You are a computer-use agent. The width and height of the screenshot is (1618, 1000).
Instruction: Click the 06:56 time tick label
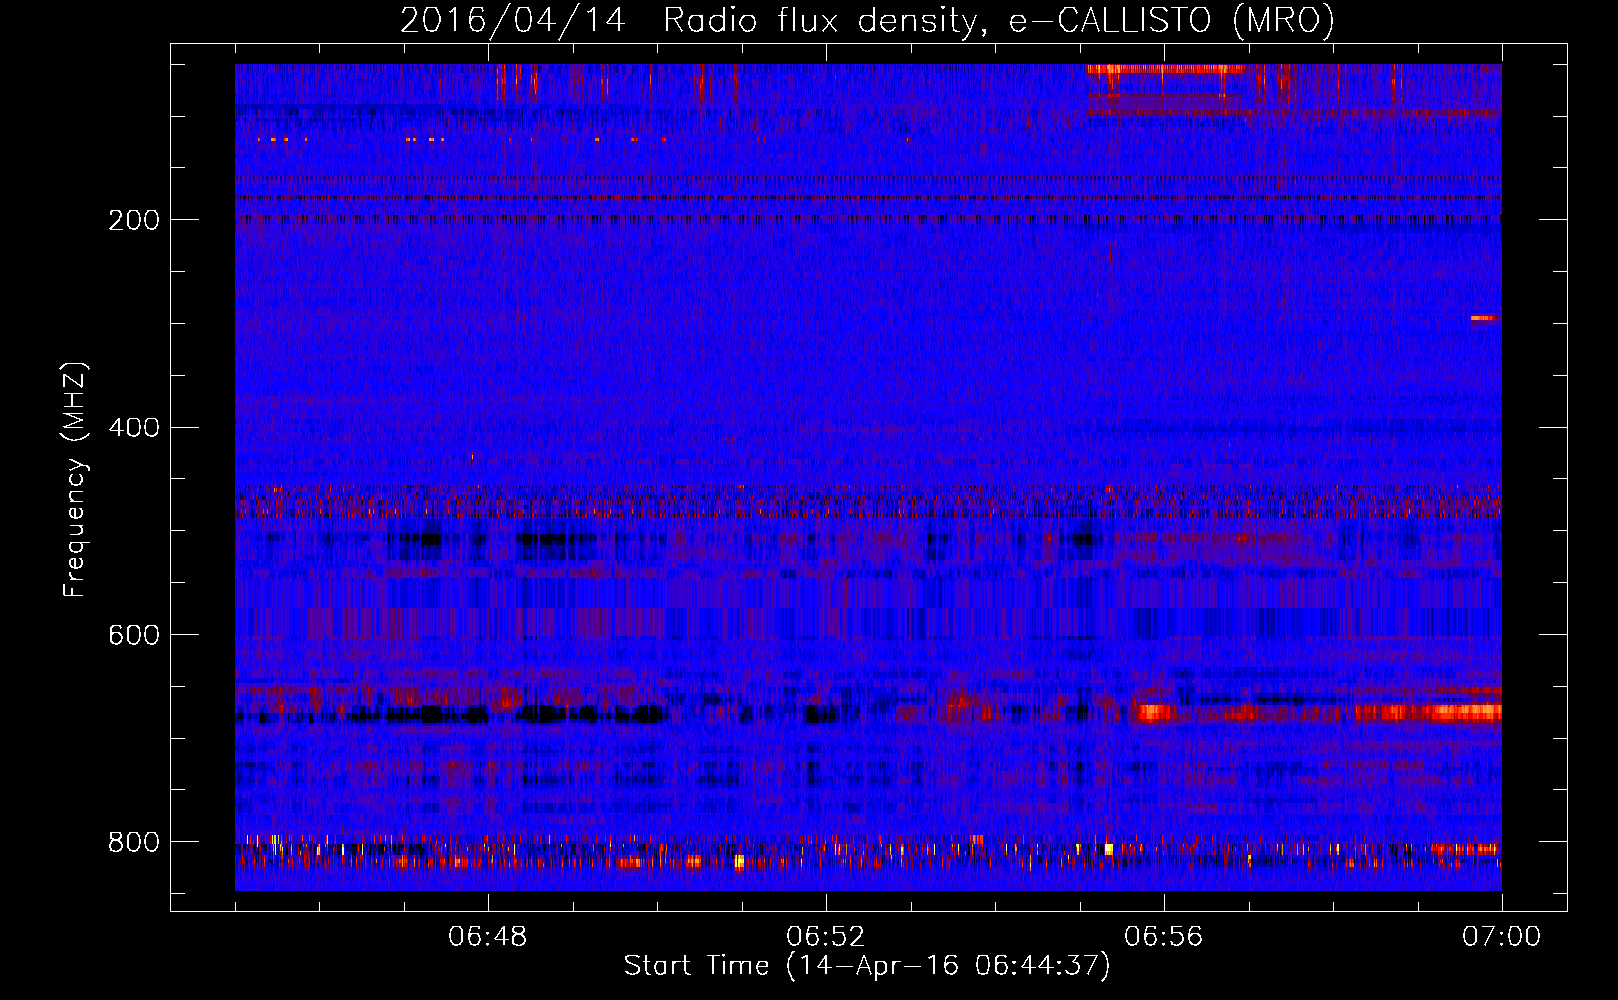[x=1164, y=937]
